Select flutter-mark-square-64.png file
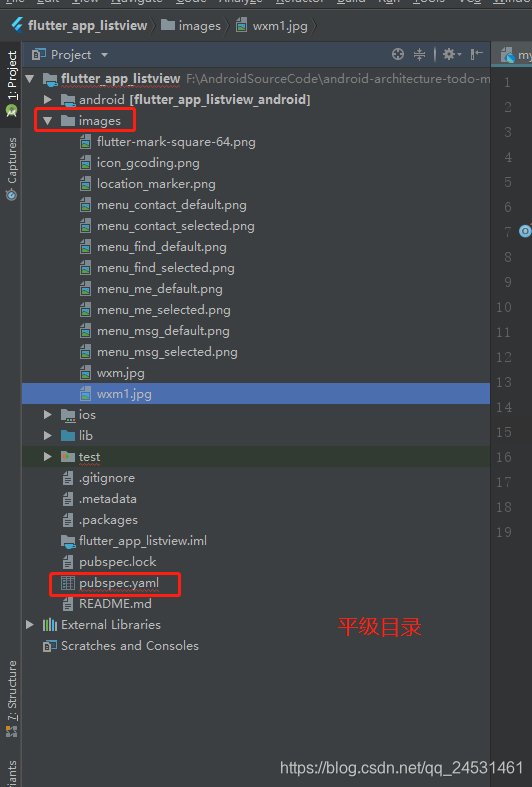The height and width of the screenshot is (787, 532). pos(176,142)
